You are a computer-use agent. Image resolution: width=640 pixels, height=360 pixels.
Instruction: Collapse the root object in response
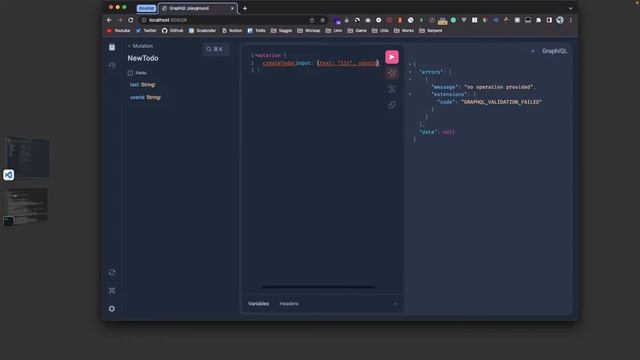pyautogui.click(x=410, y=64)
